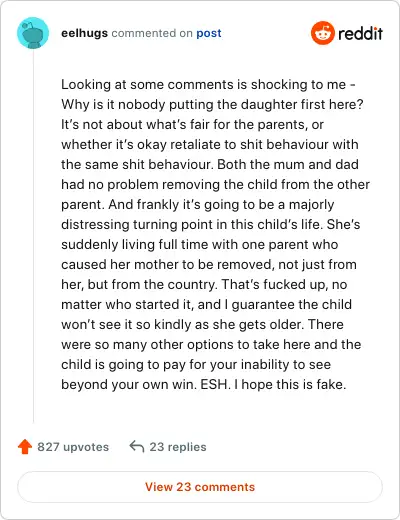Image resolution: width=400 pixels, height=520 pixels.
Task: Click the line mentioning 'putting the daughter first'
Action: click(212, 104)
